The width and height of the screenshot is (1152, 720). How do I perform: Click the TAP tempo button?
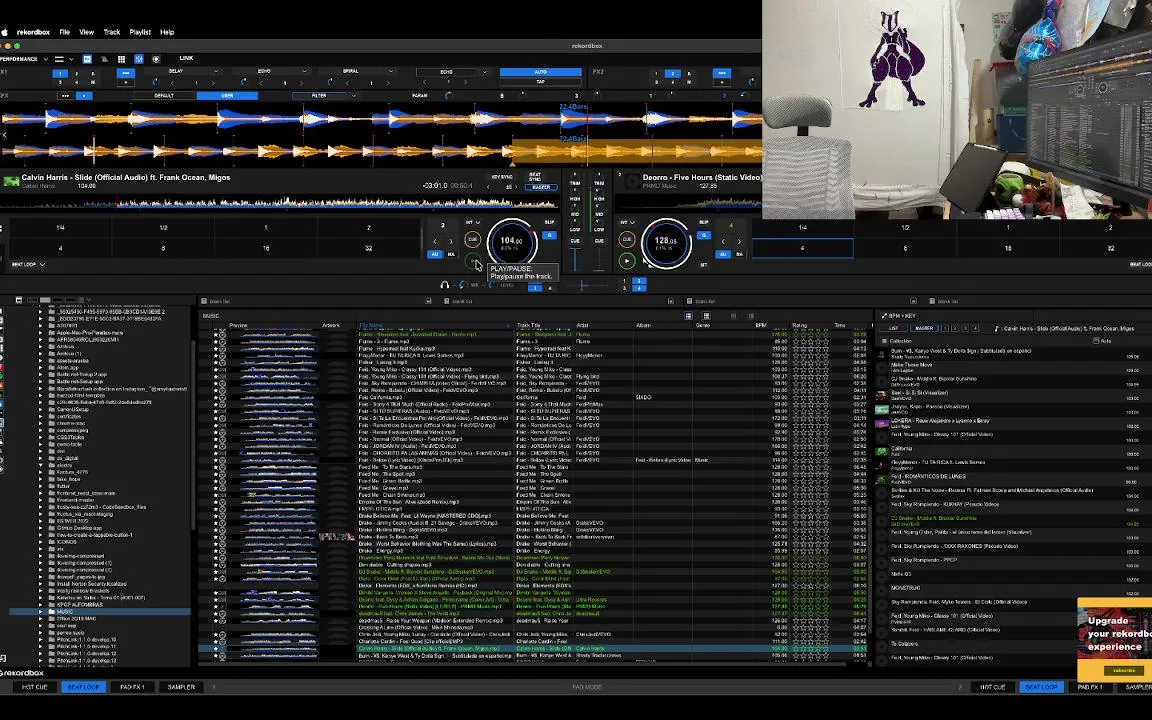pos(541,82)
